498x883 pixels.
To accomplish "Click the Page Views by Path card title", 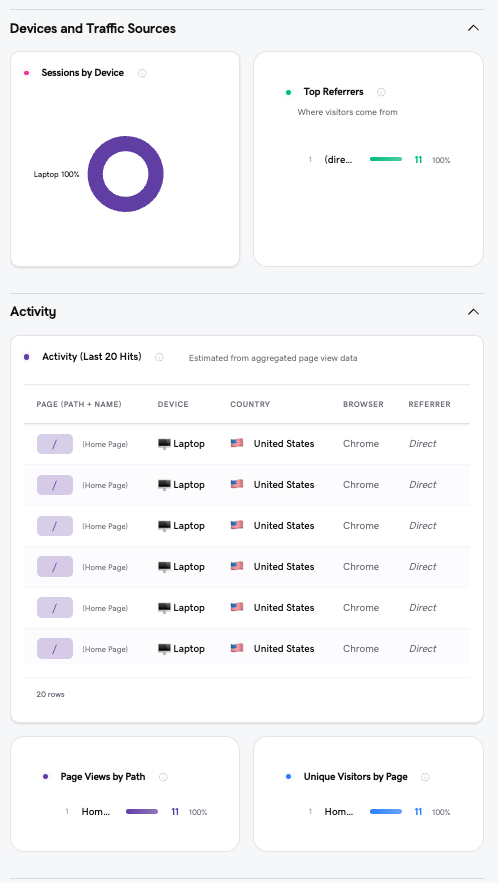I will click(103, 777).
